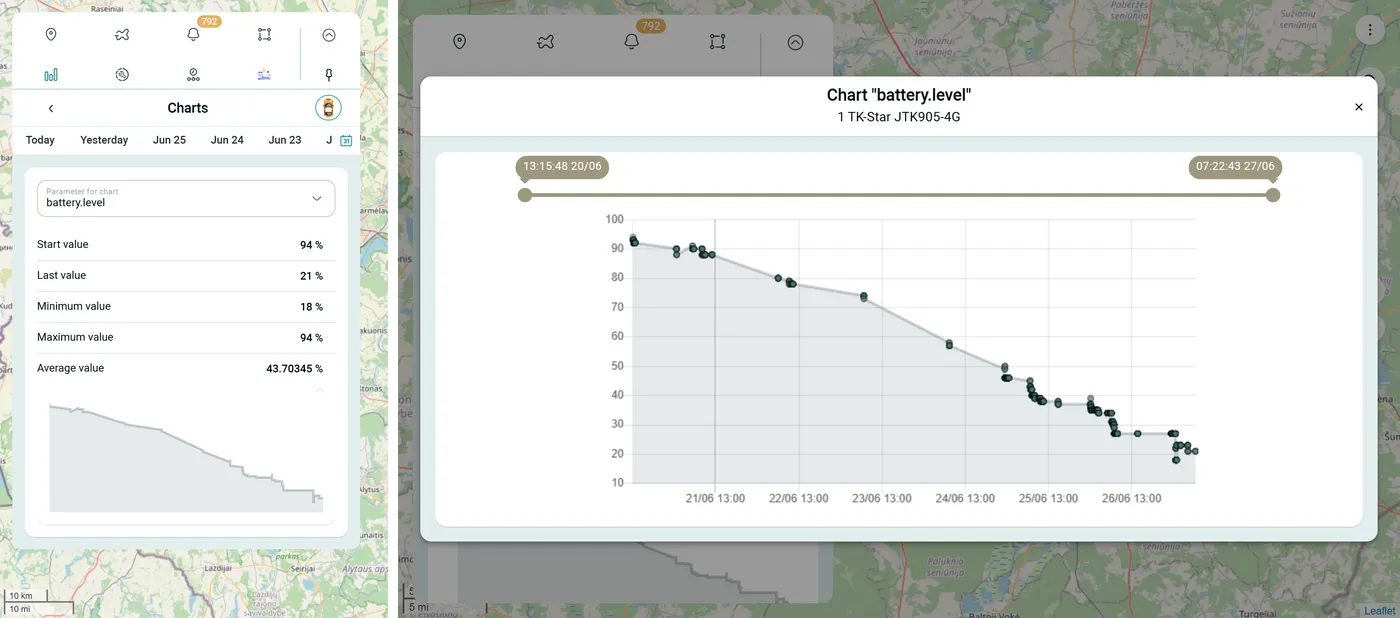Close the battery.level chart dialog
Viewport: 1400px width, 618px height.
click(1358, 107)
